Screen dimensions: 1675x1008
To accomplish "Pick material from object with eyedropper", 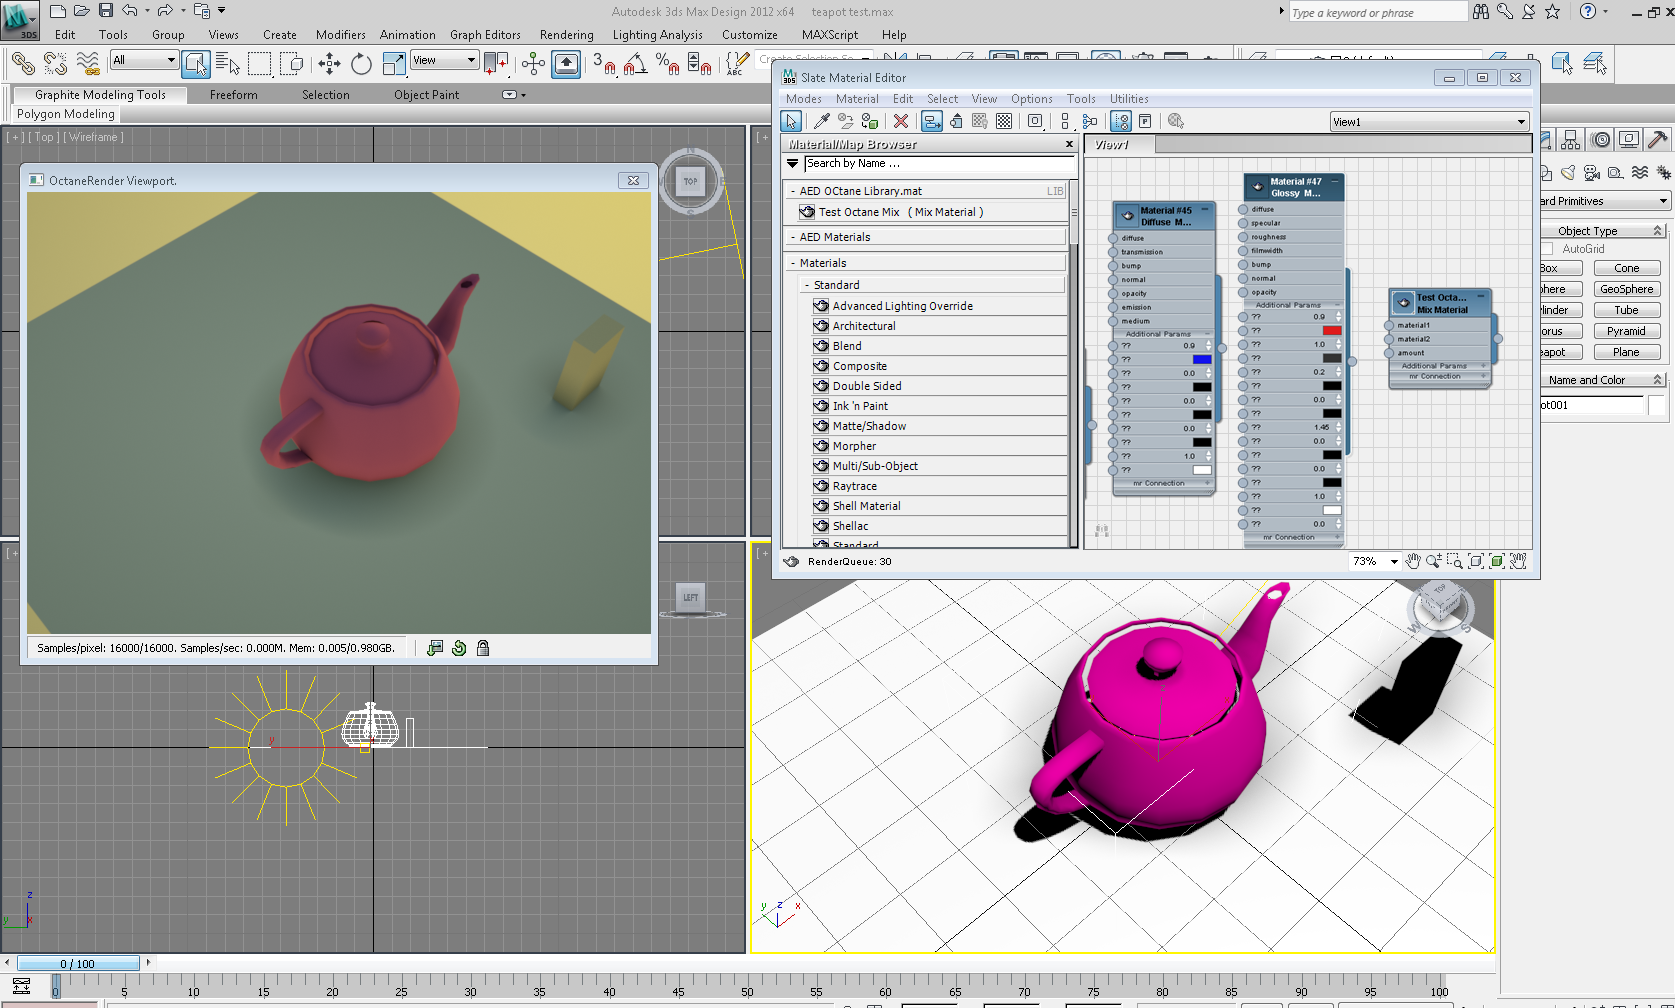I will (x=822, y=121).
